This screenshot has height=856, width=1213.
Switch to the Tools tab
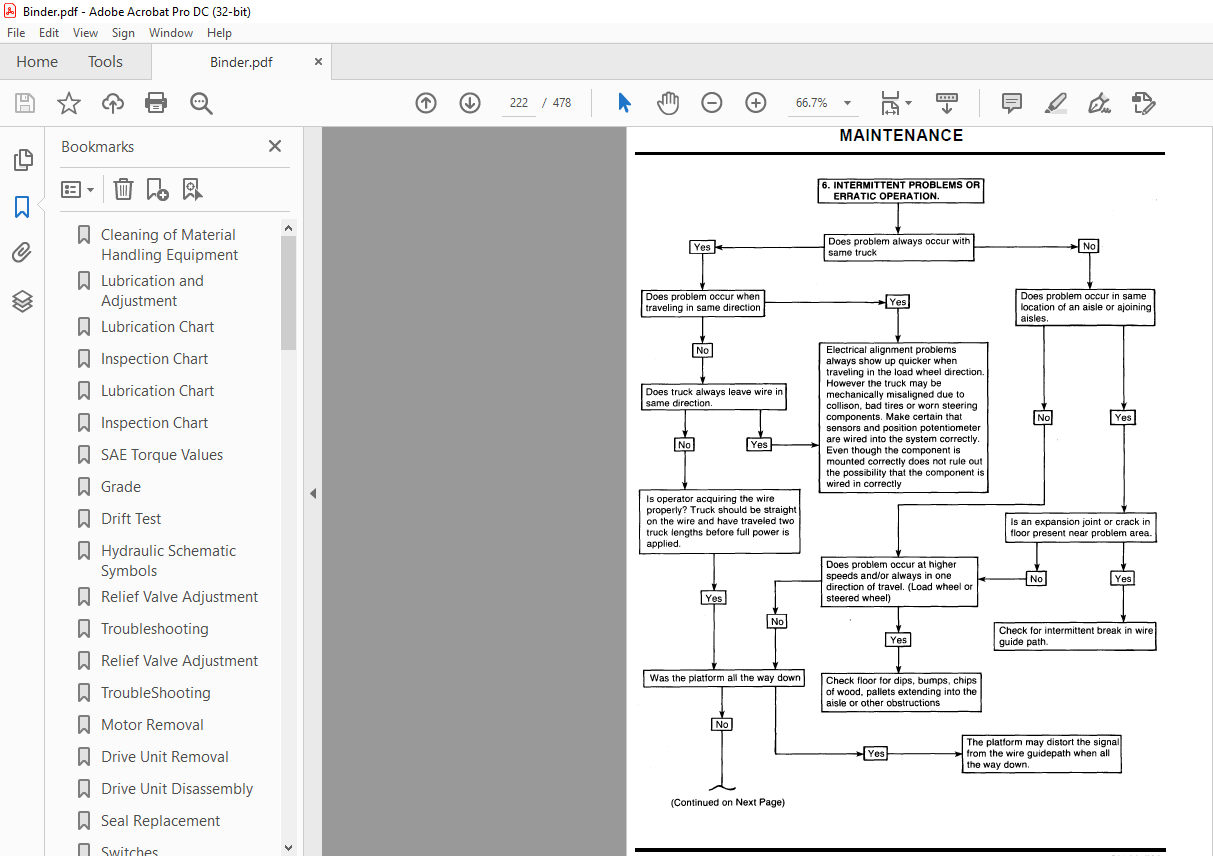coord(105,62)
